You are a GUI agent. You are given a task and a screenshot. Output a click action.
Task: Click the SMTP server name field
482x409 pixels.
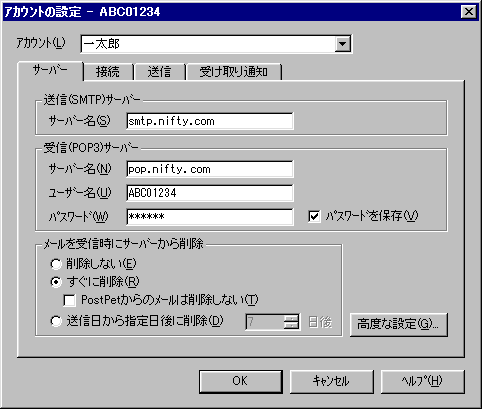pos(210,121)
